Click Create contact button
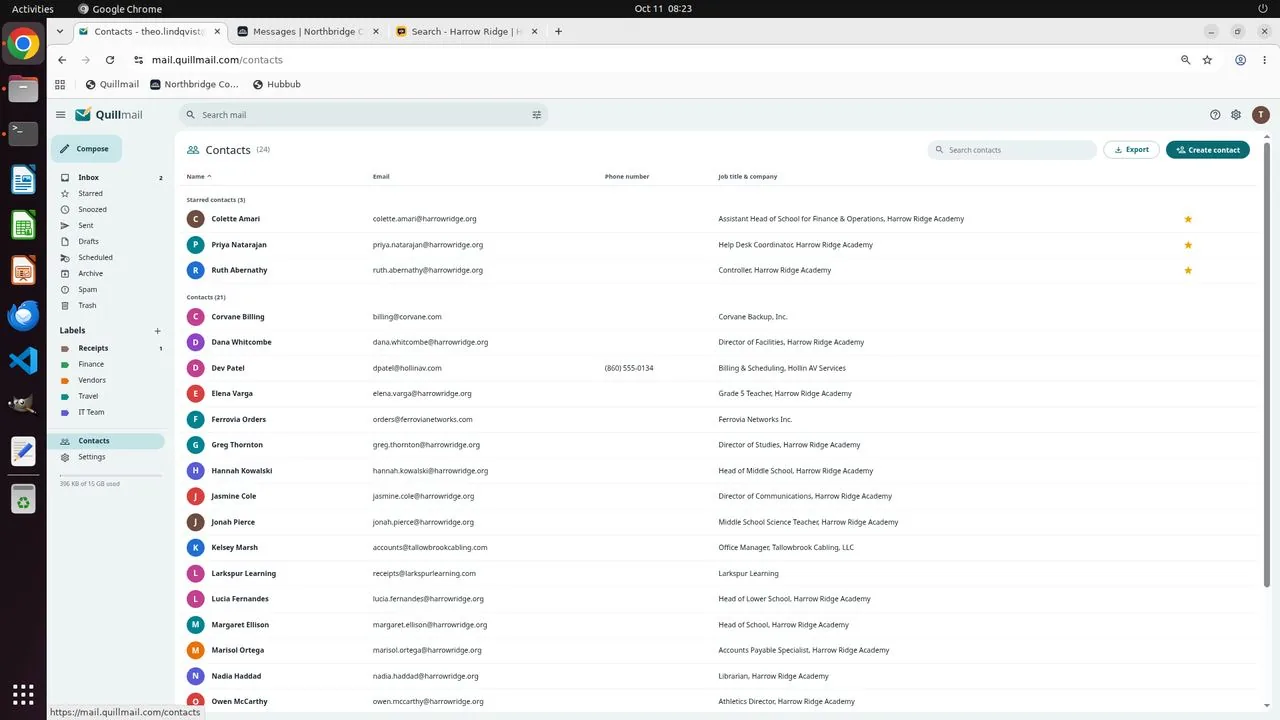1280x720 pixels. [x=1208, y=150]
